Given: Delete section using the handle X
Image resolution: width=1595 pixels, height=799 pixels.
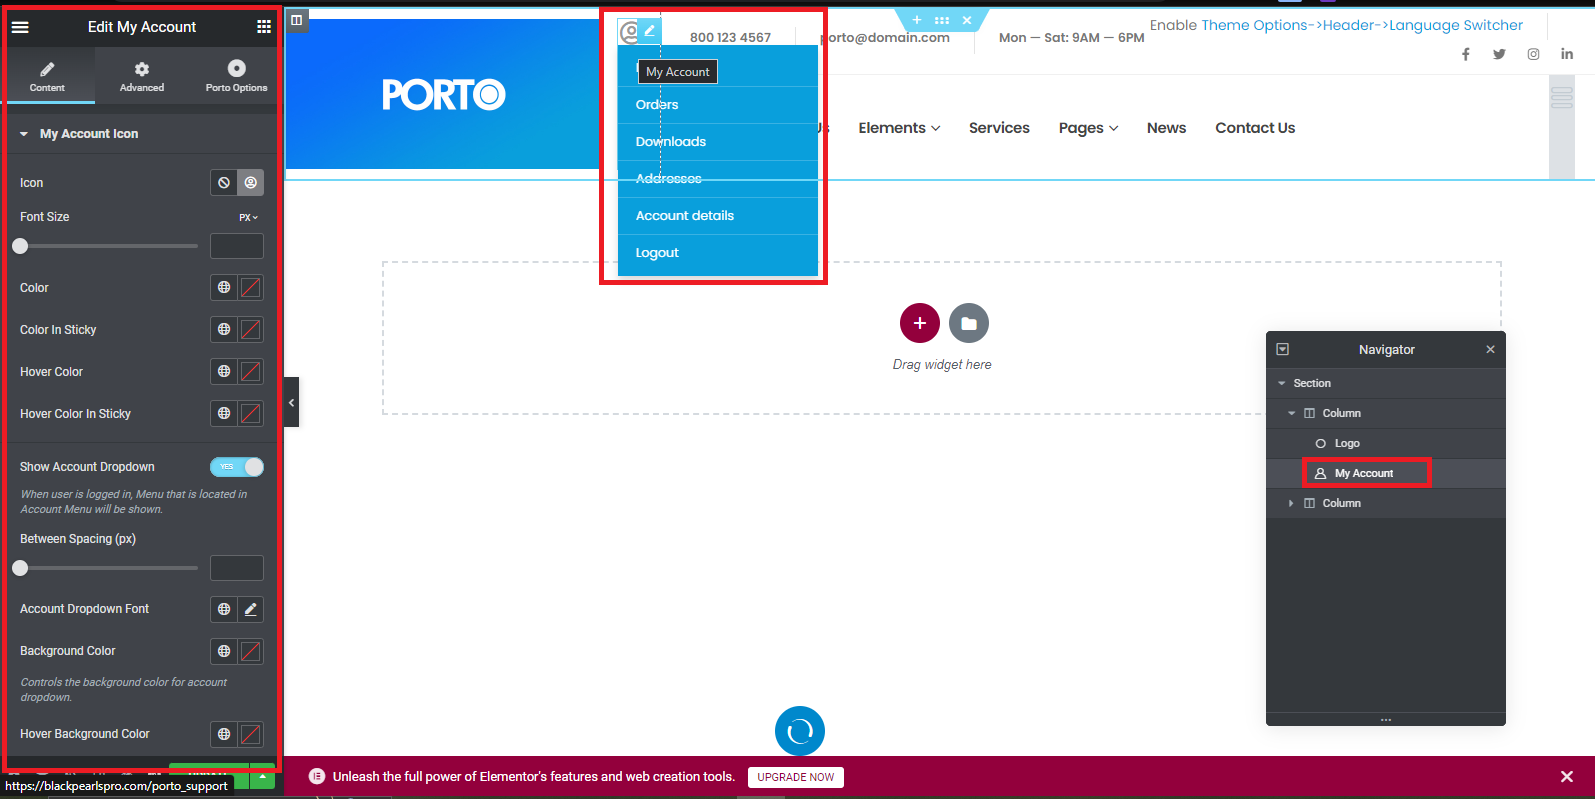Looking at the screenshot, I should click(x=967, y=20).
